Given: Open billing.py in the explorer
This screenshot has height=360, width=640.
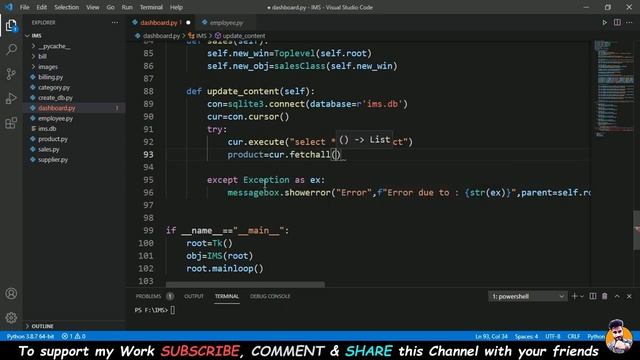Looking at the screenshot, I should tap(50, 77).
